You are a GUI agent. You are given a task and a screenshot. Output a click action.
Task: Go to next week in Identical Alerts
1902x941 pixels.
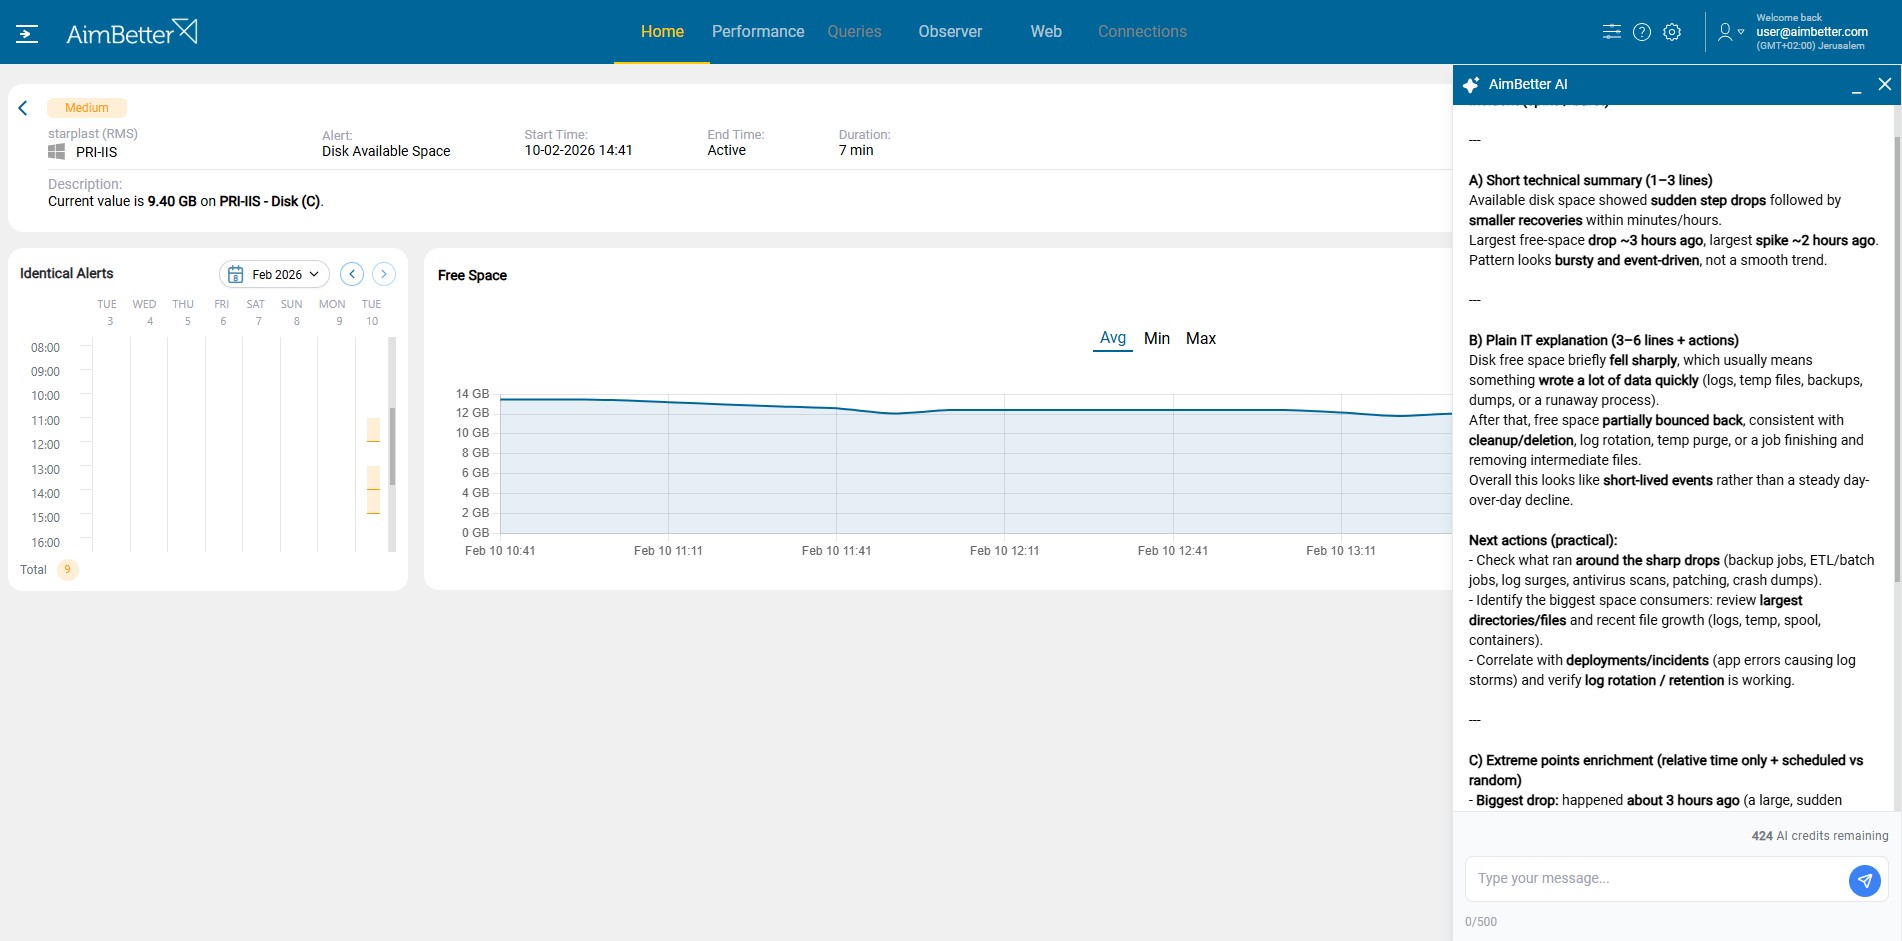[x=383, y=274]
